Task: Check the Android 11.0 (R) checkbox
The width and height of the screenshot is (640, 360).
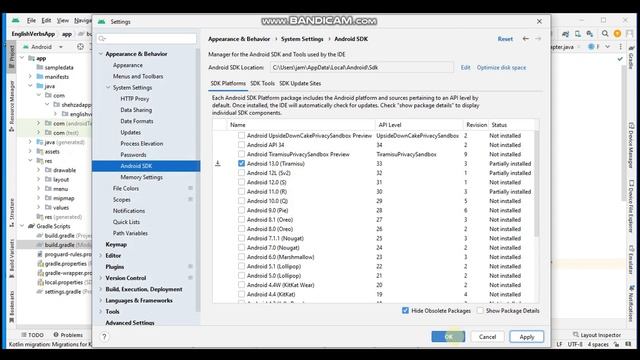Action: [x=241, y=191]
